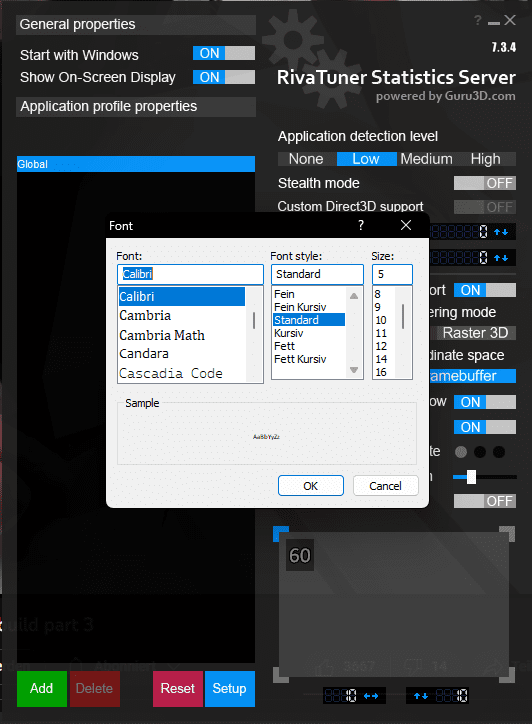Select Framebuffer coordinate space option
This screenshot has height=724, width=532.
pyautogui.click(x=473, y=376)
